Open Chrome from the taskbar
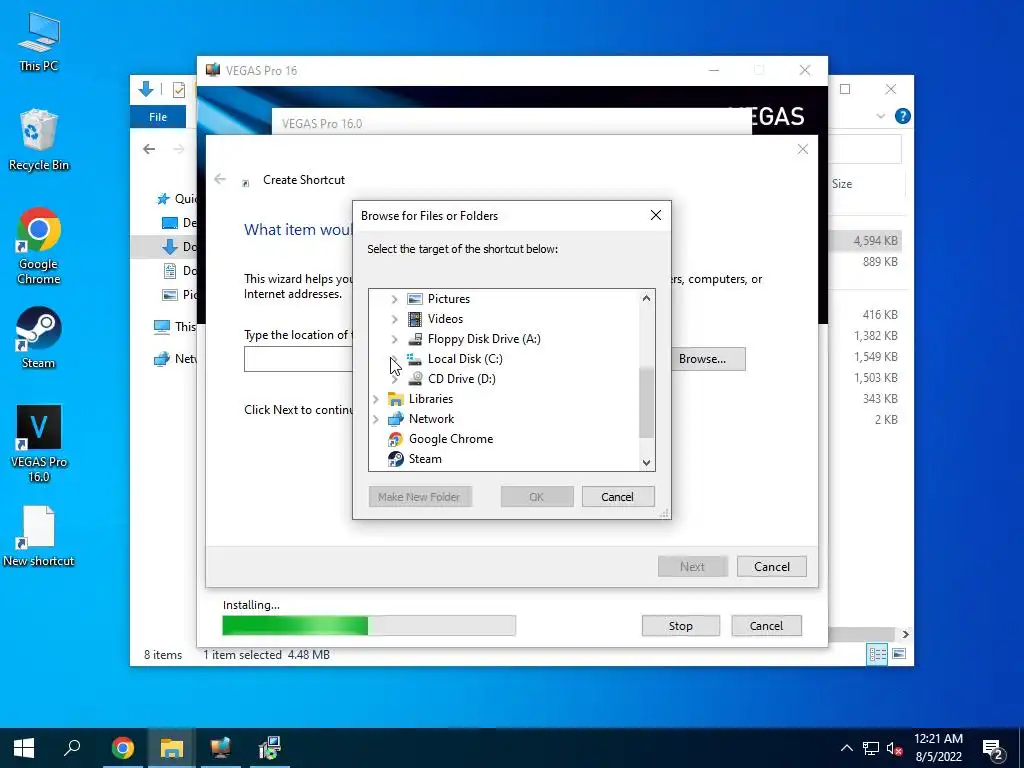This screenshot has height=768, width=1024. 122,748
